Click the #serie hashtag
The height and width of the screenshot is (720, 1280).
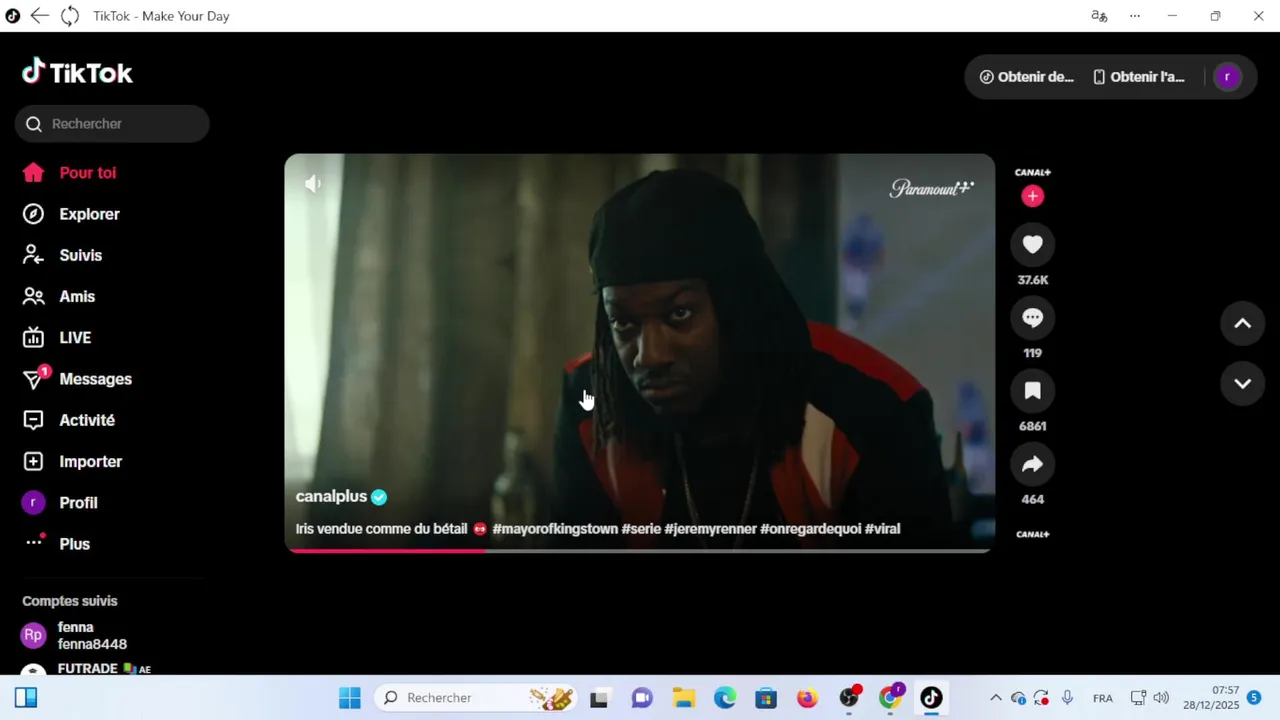pyautogui.click(x=641, y=529)
